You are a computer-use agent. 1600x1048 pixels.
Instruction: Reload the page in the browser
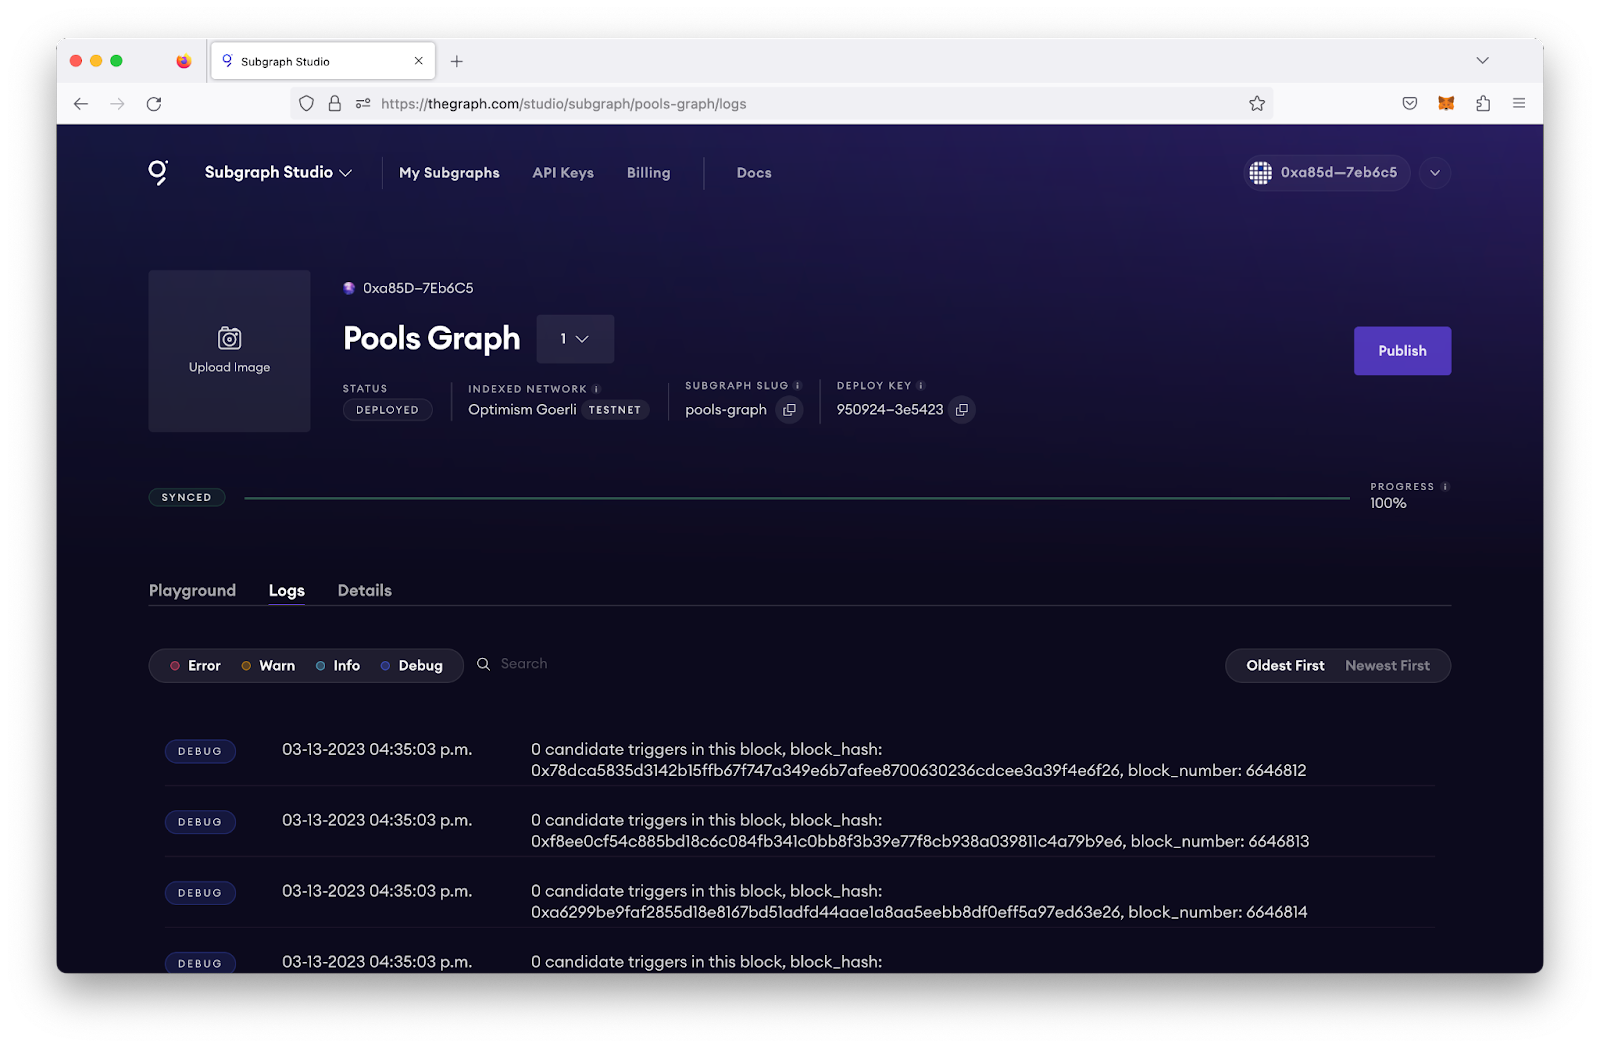coord(154,103)
